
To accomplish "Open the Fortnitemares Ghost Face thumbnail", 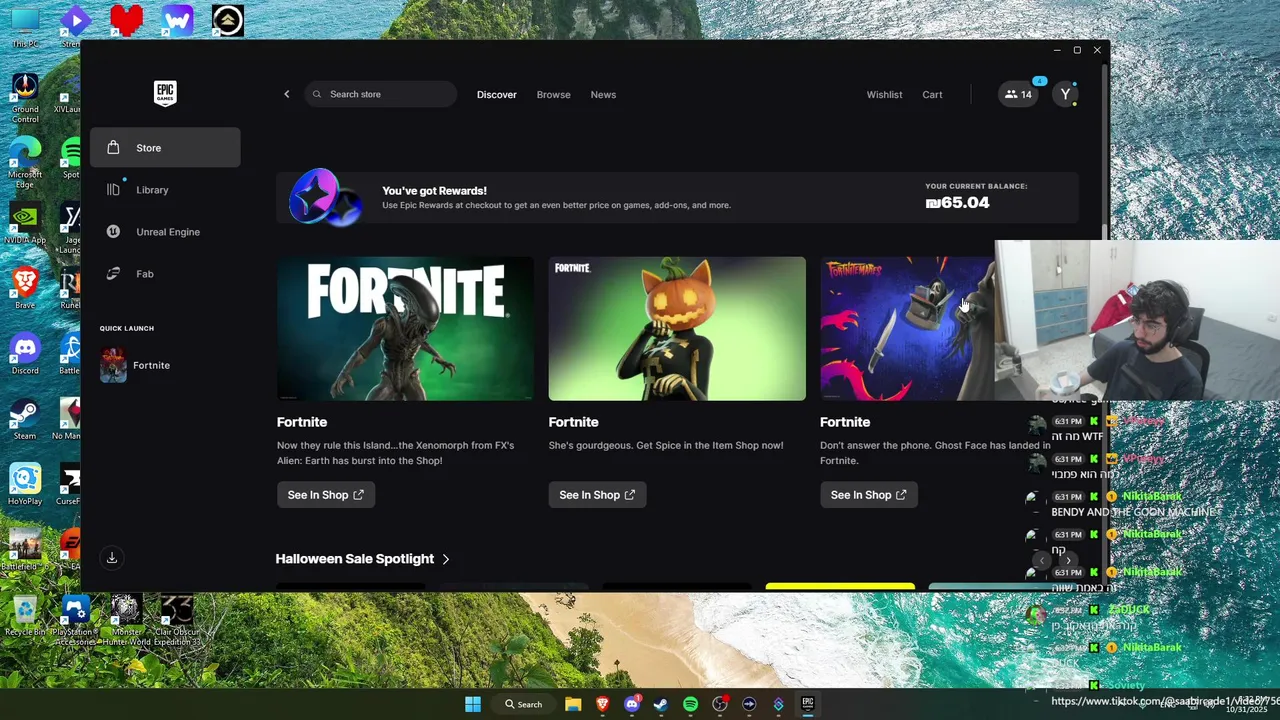I will pos(907,329).
